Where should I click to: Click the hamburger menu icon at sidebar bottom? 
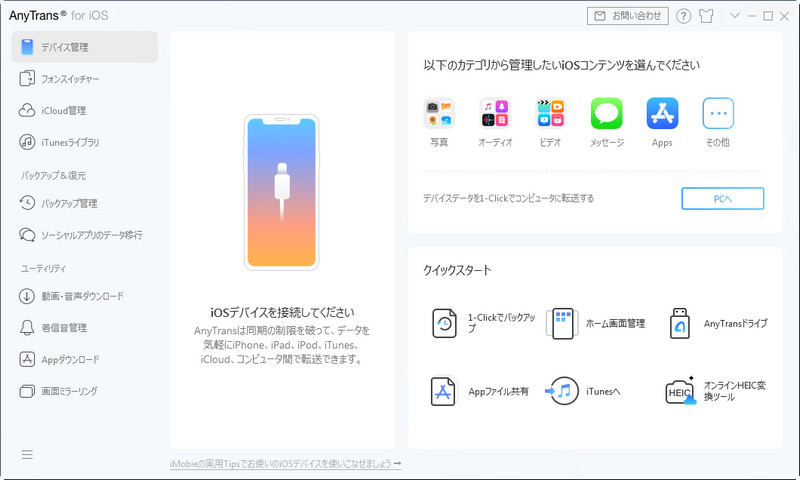(x=27, y=454)
